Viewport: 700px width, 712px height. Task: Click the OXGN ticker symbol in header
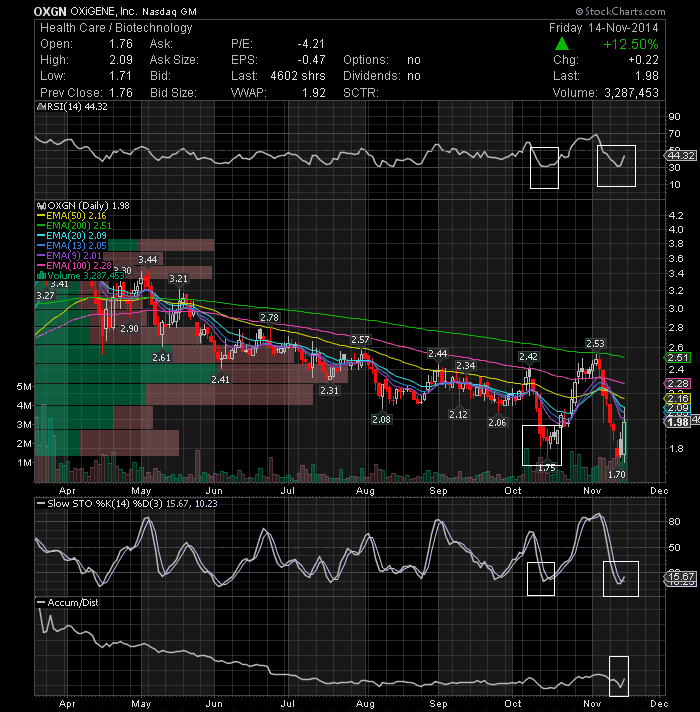tap(50, 11)
